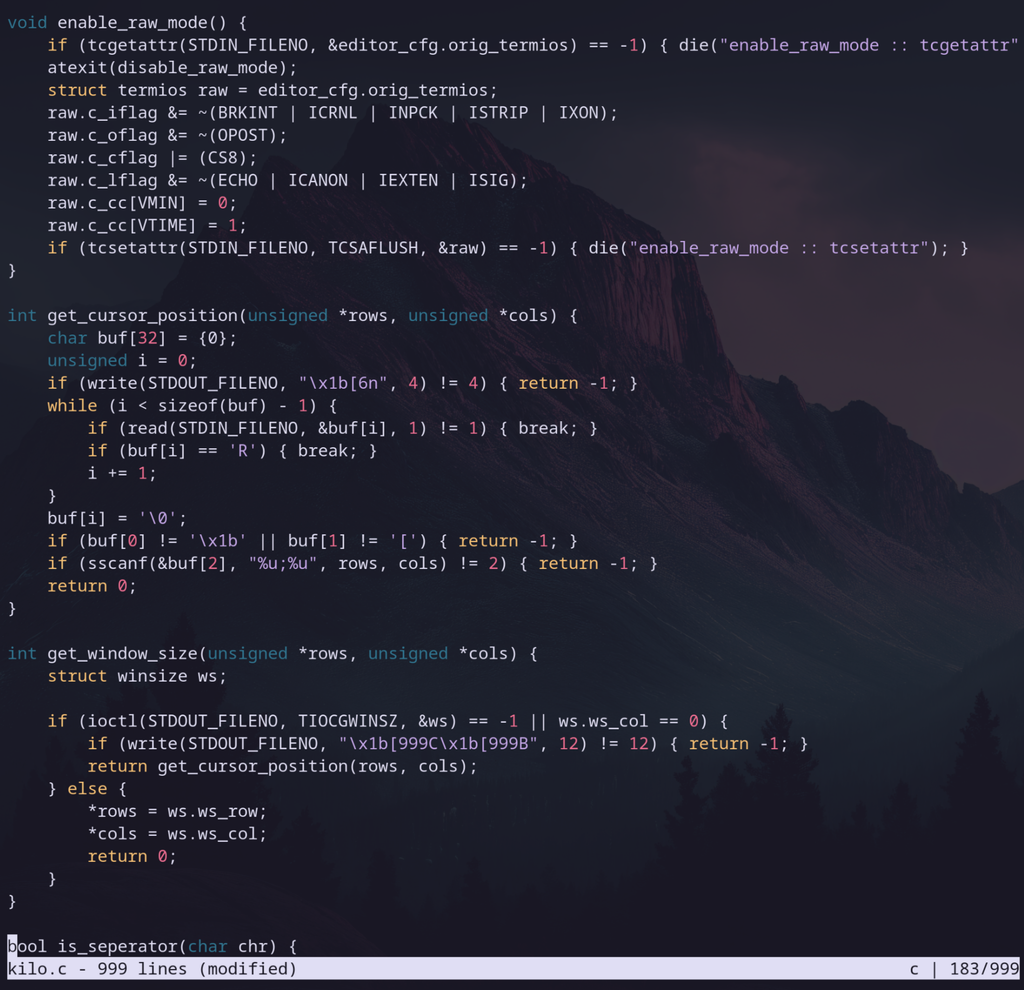Click the "i += 1;" line

(x=122, y=473)
